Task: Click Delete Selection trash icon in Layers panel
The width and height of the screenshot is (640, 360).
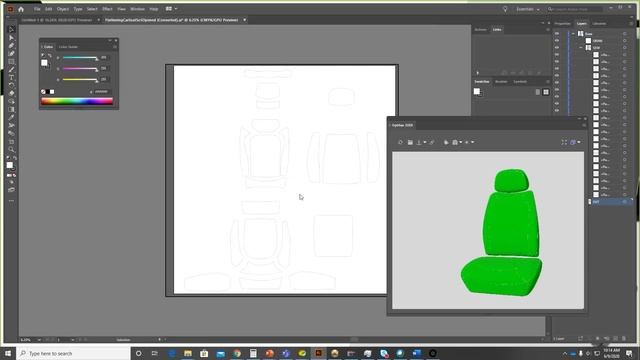Action: pos(624,338)
